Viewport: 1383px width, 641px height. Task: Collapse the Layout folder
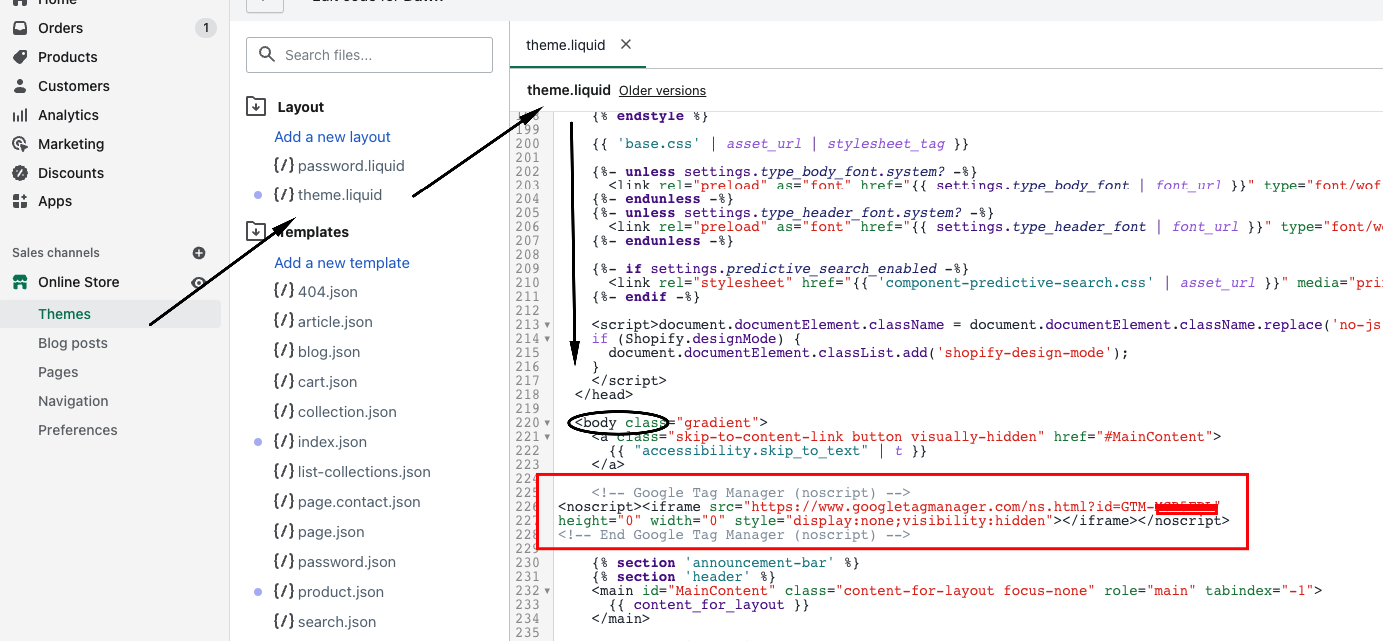coord(256,107)
